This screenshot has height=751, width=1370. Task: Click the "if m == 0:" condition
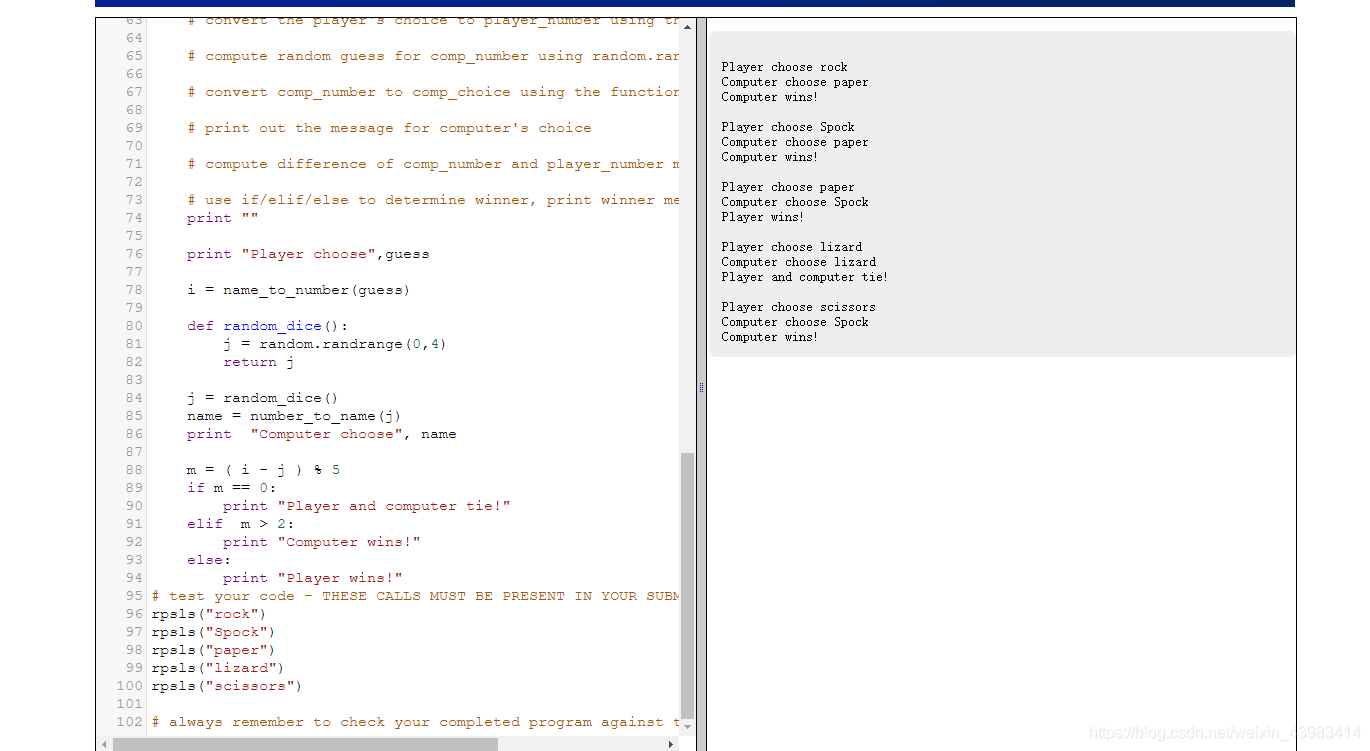pyautogui.click(x=231, y=488)
